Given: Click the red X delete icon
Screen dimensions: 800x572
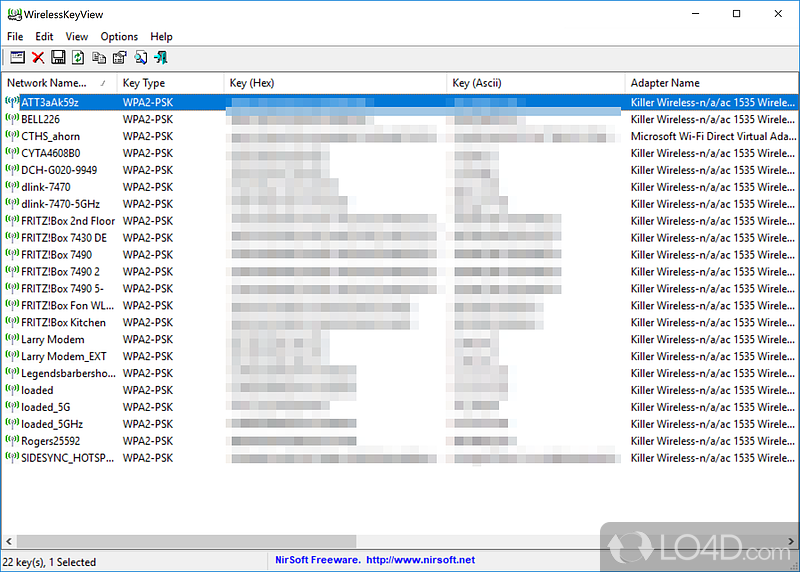Looking at the screenshot, I should click(x=38, y=58).
